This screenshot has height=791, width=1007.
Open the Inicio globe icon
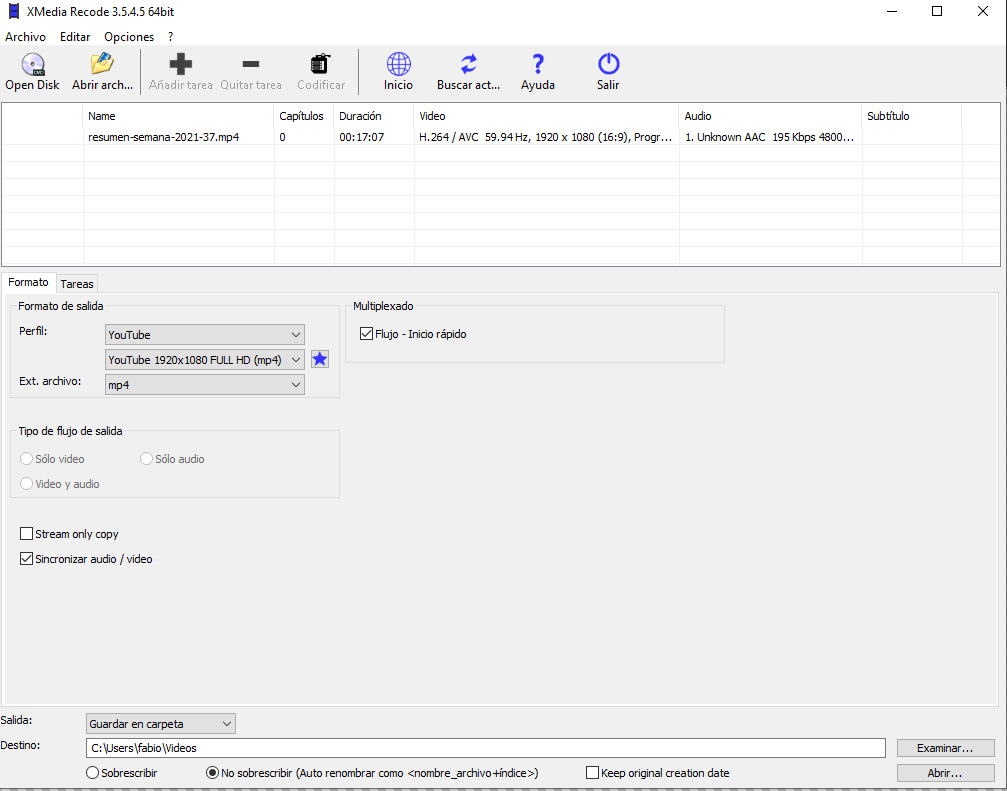(x=398, y=64)
